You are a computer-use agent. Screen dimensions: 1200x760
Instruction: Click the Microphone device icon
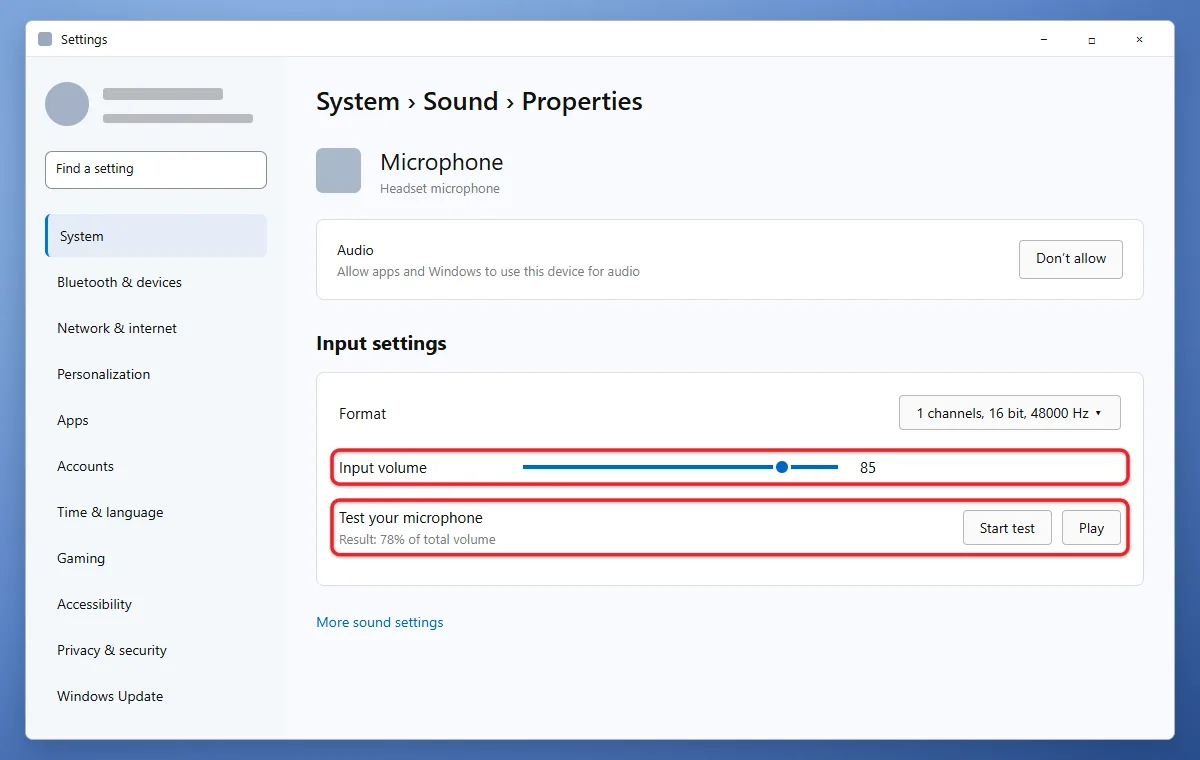pos(338,170)
